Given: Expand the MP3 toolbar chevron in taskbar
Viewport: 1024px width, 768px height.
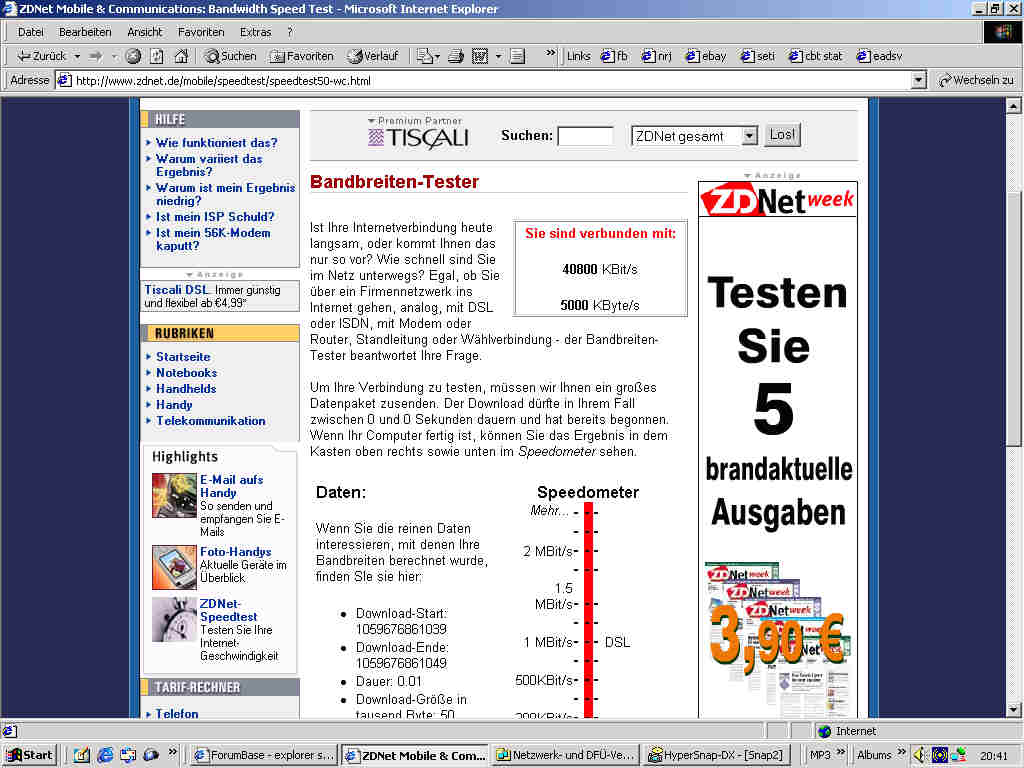Looking at the screenshot, I should click(x=842, y=752).
